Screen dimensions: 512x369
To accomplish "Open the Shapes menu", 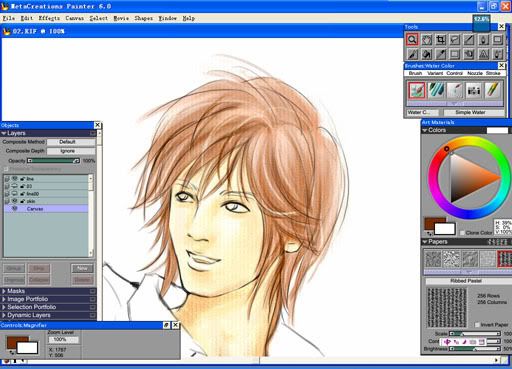I will pos(144,18).
